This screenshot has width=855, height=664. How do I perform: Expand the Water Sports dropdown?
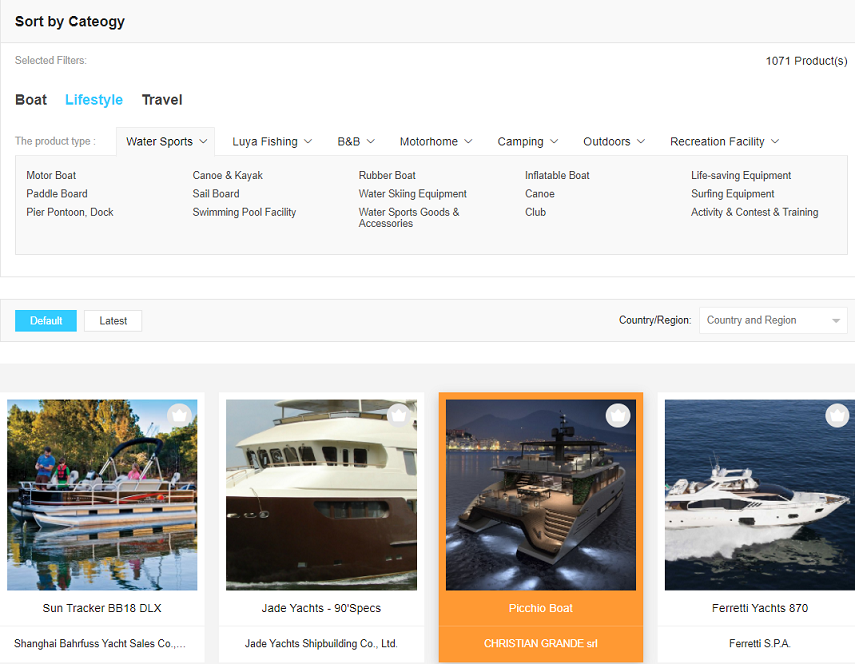166,142
